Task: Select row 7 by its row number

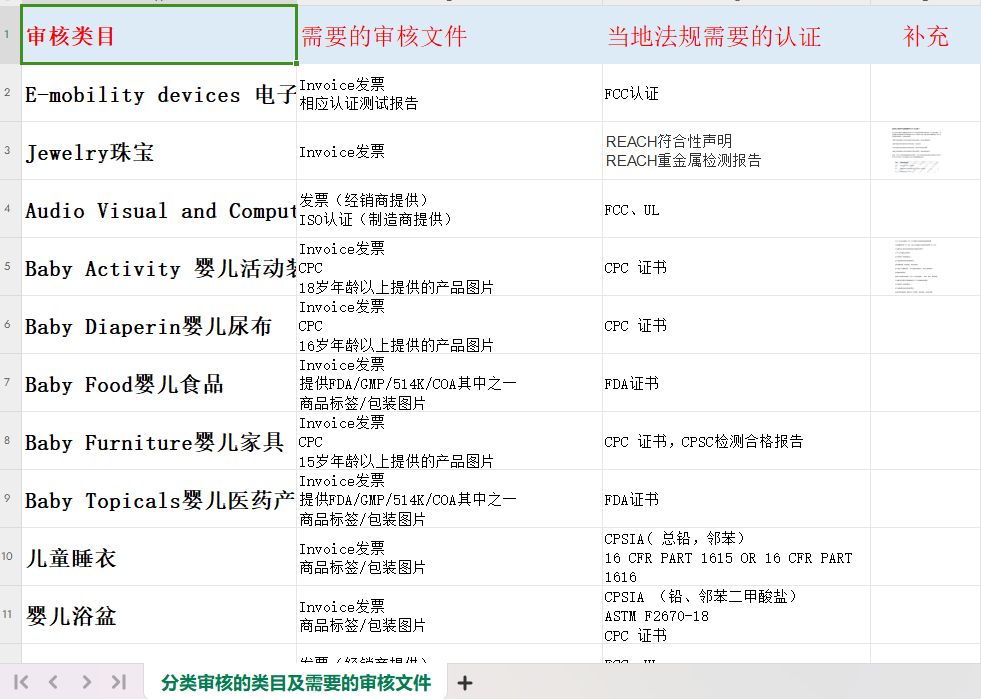Action: 8,383
